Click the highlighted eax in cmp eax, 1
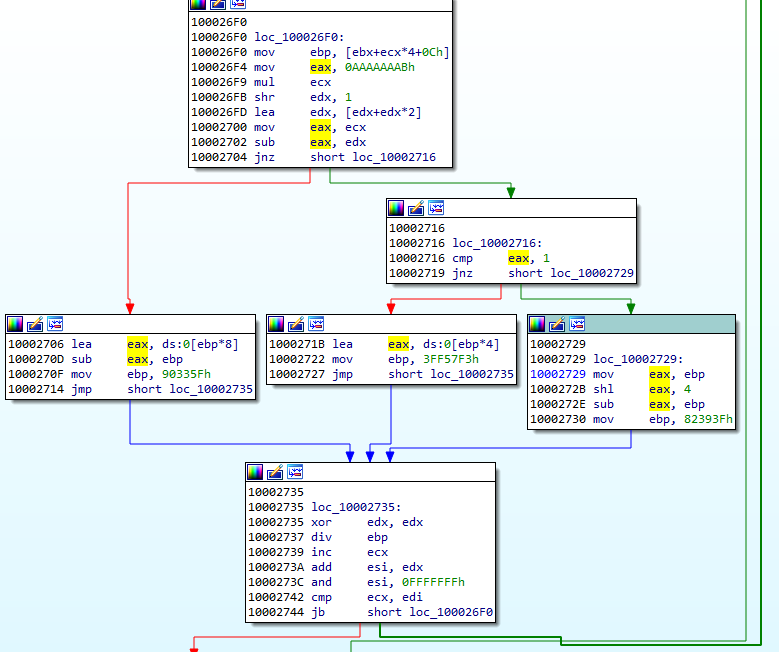This screenshot has width=779, height=652. 519,258
